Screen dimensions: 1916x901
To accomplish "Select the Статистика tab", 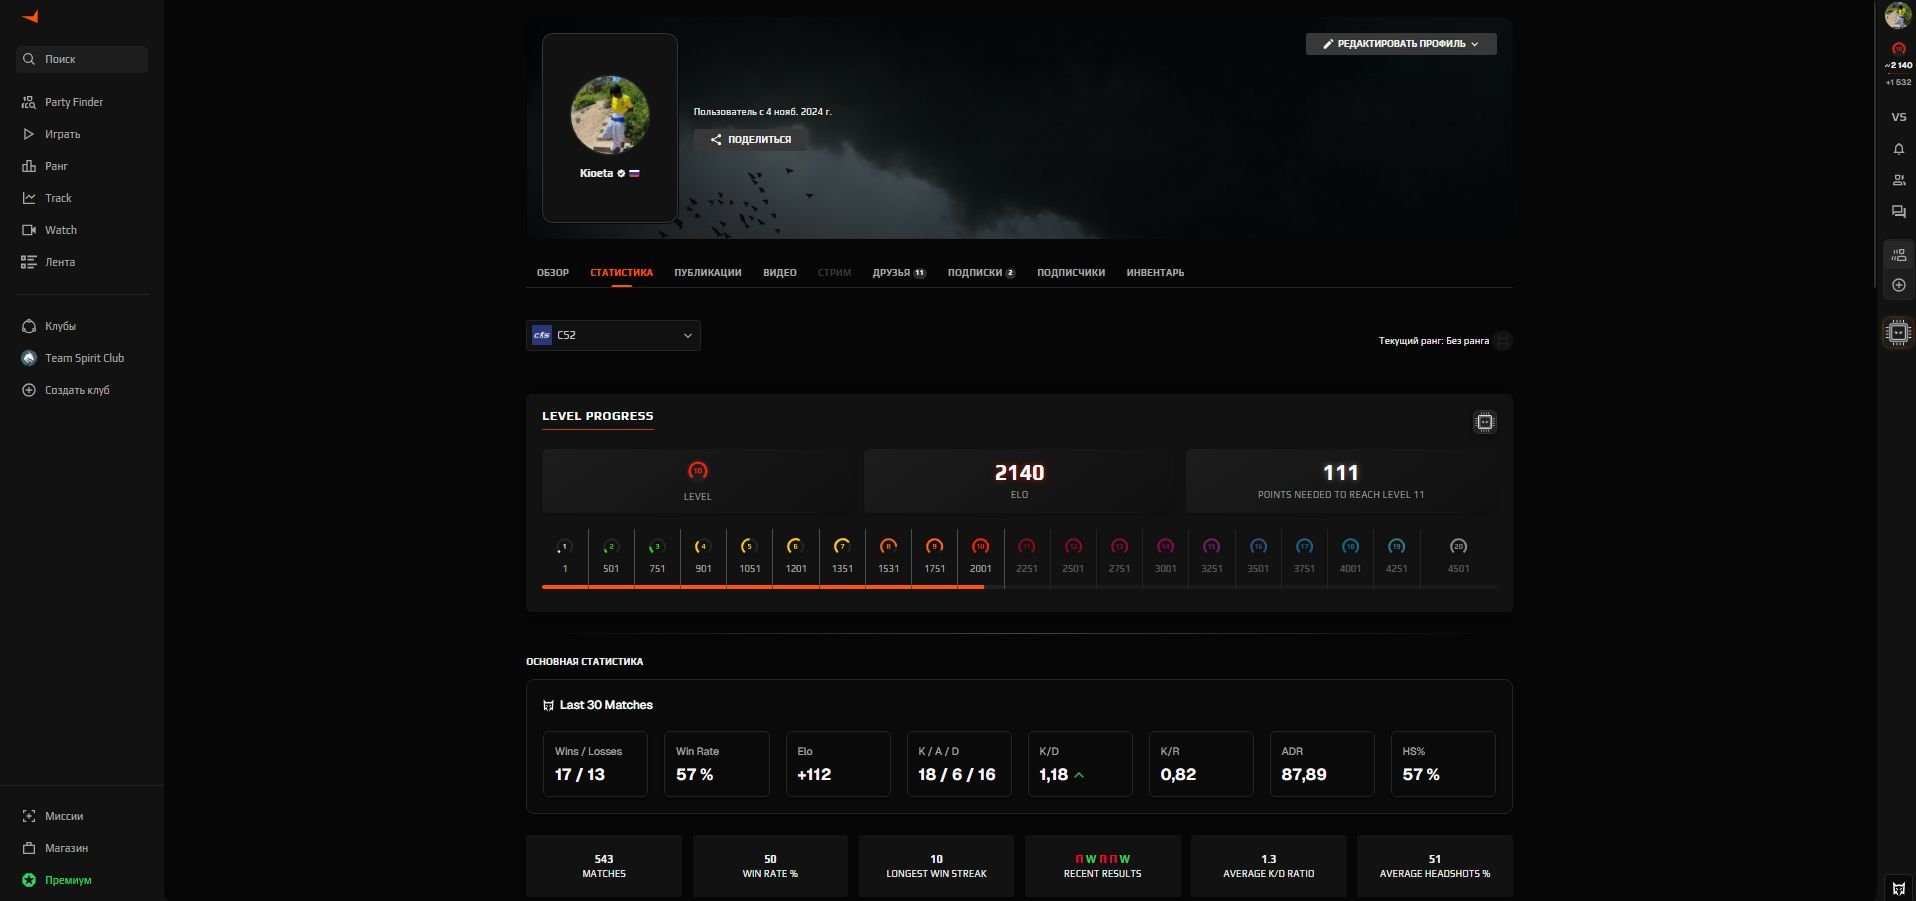I will click(x=621, y=272).
